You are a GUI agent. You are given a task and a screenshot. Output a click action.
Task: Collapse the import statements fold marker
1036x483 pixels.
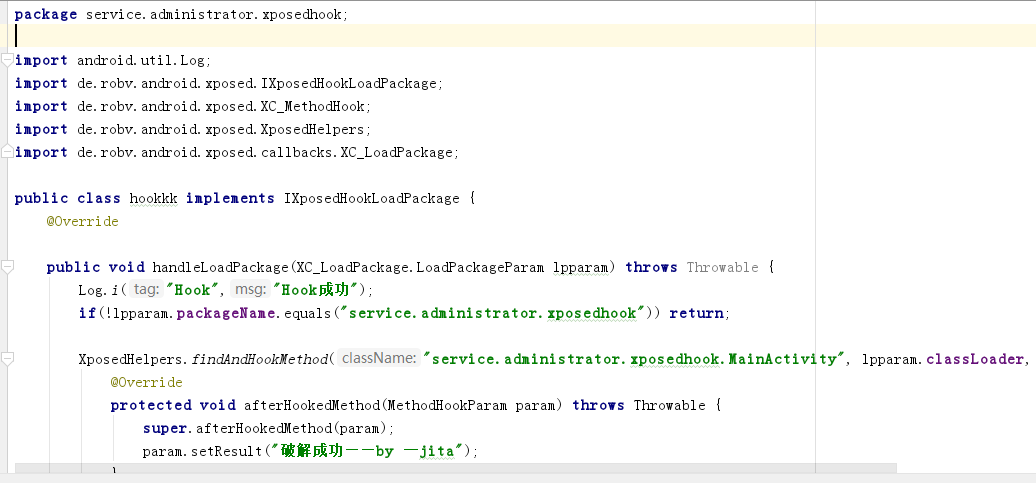7,60
